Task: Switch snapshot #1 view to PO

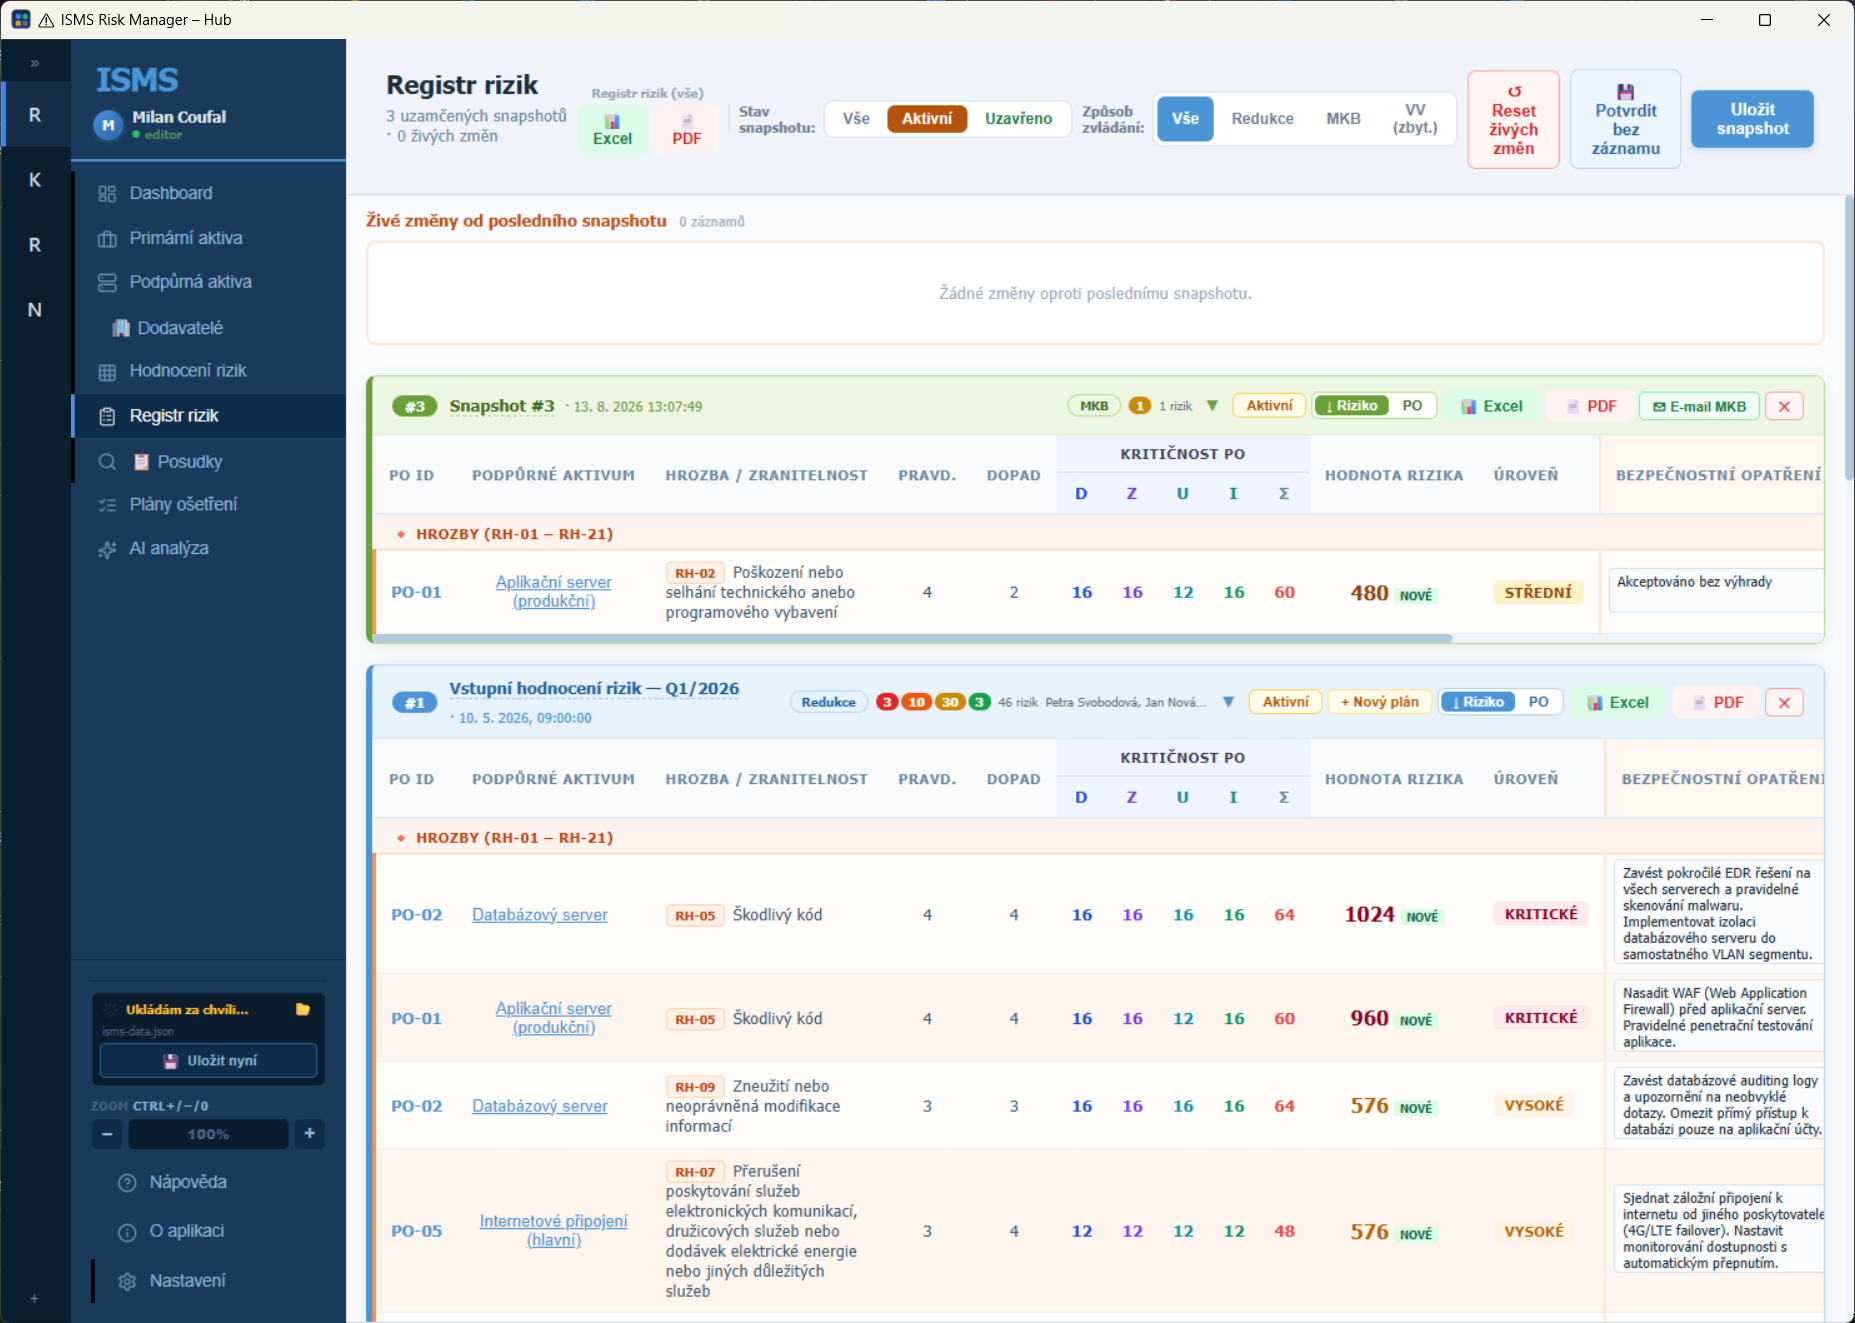Action: 1538,702
